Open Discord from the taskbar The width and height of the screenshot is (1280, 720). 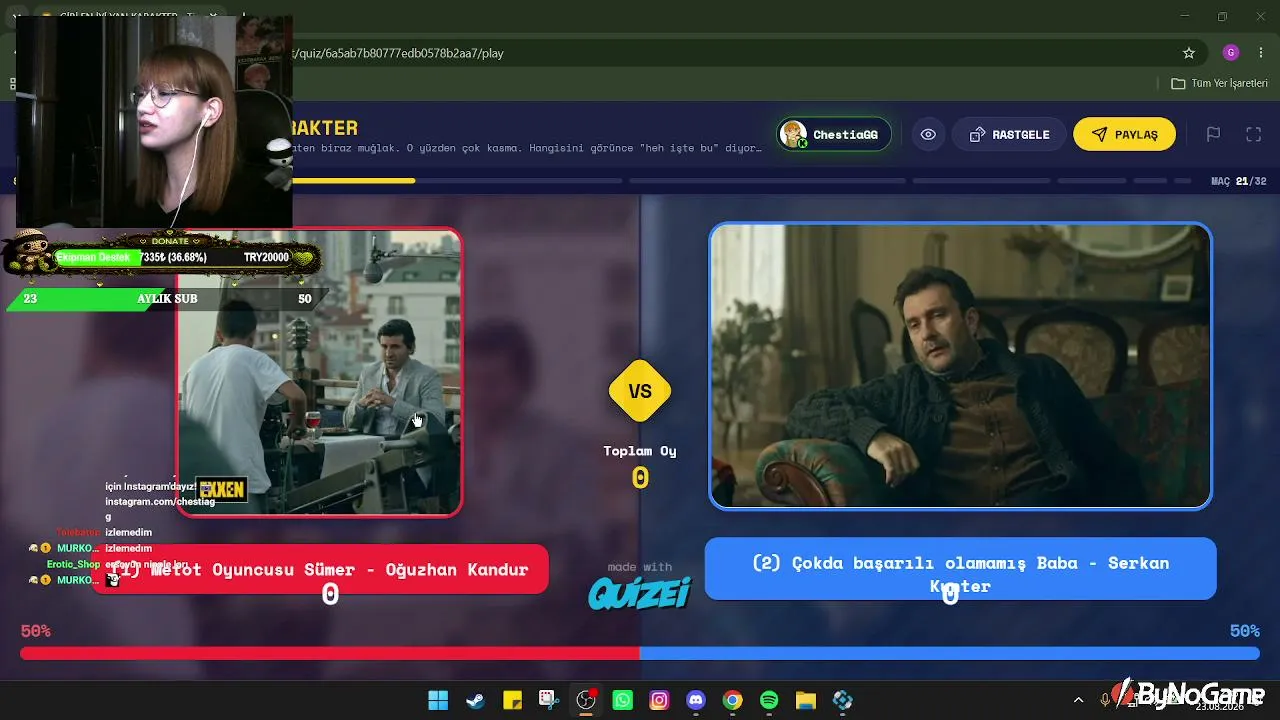click(696, 700)
